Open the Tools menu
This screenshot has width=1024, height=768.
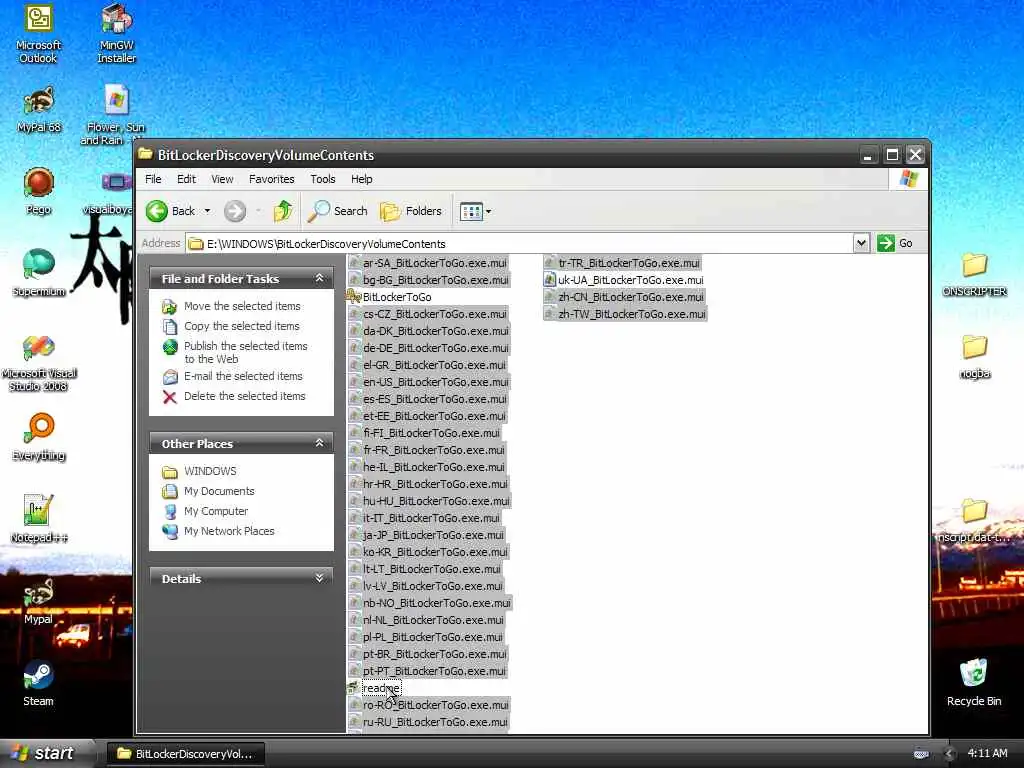click(323, 179)
